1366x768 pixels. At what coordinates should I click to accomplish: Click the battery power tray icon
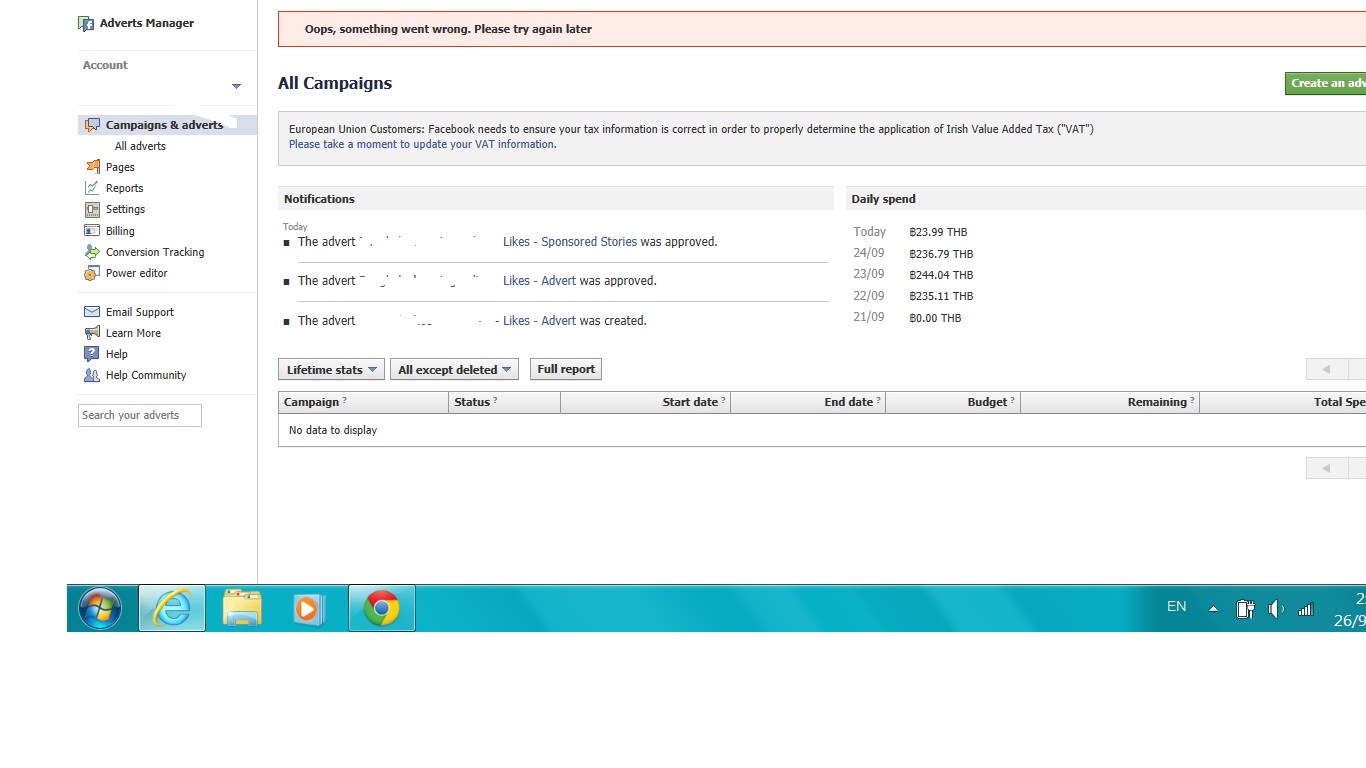tap(1245, 609)
